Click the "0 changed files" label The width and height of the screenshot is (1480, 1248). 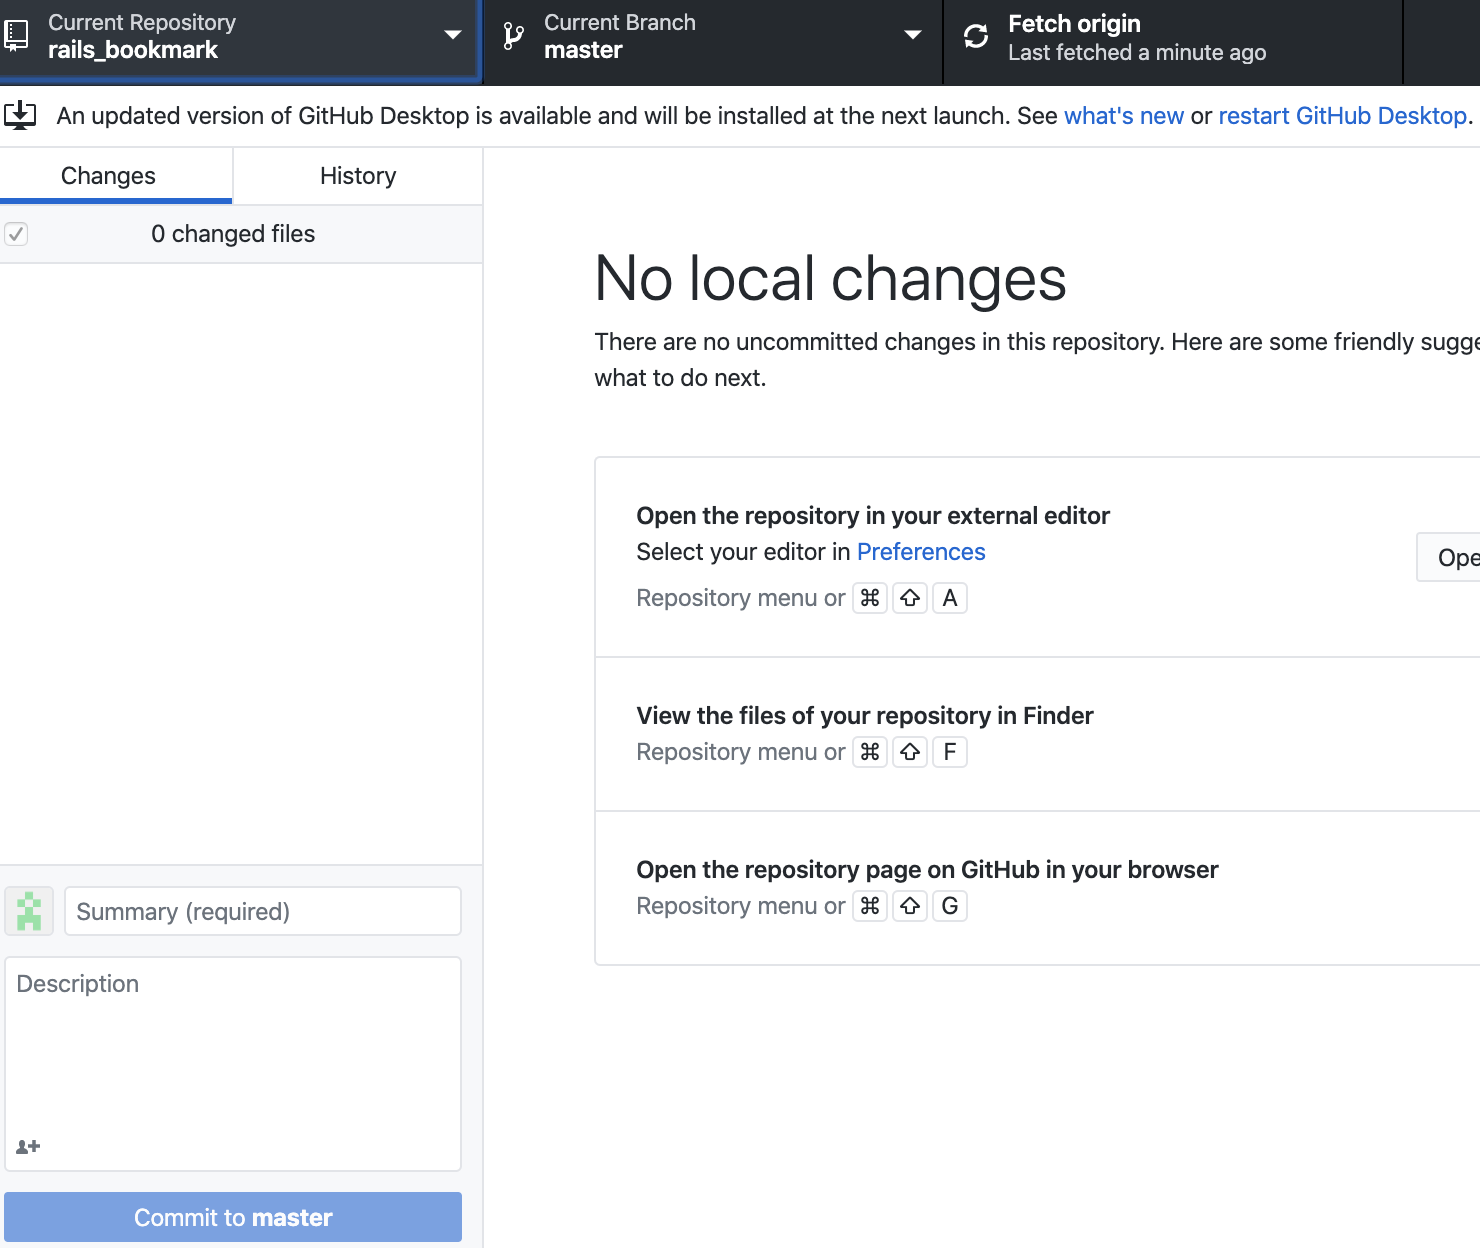(233, 234)
